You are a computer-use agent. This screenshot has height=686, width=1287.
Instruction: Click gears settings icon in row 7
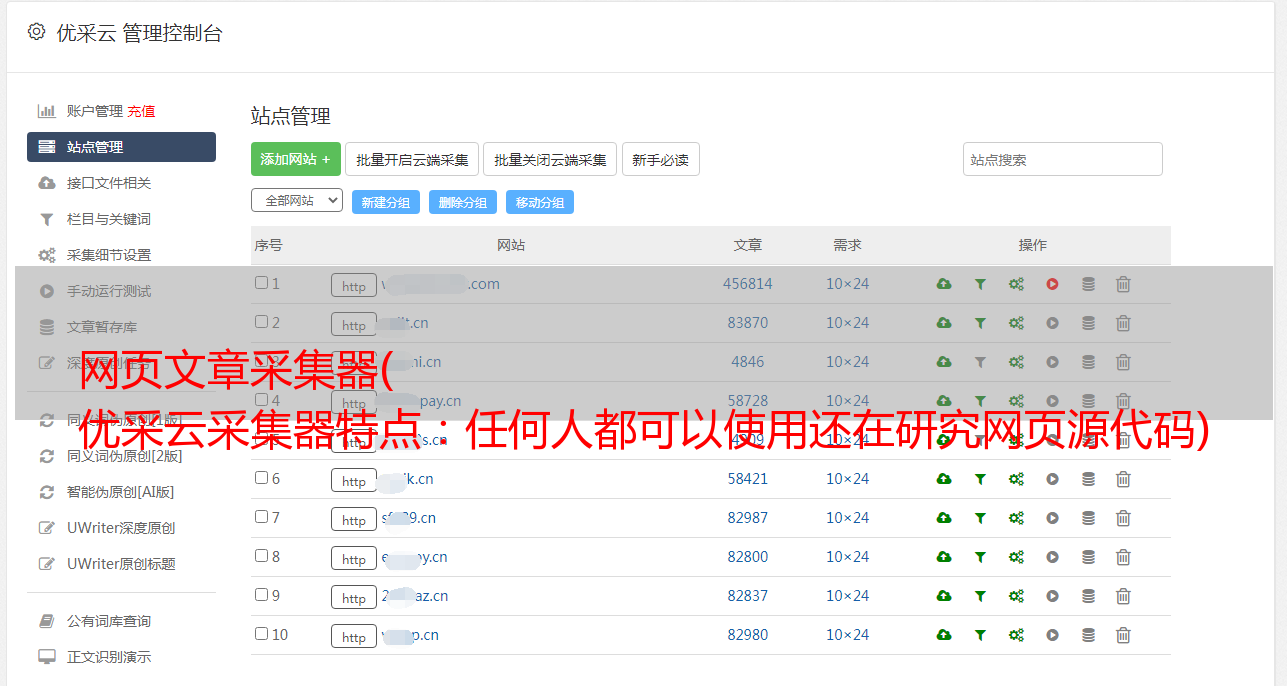tap(1016, 518)
